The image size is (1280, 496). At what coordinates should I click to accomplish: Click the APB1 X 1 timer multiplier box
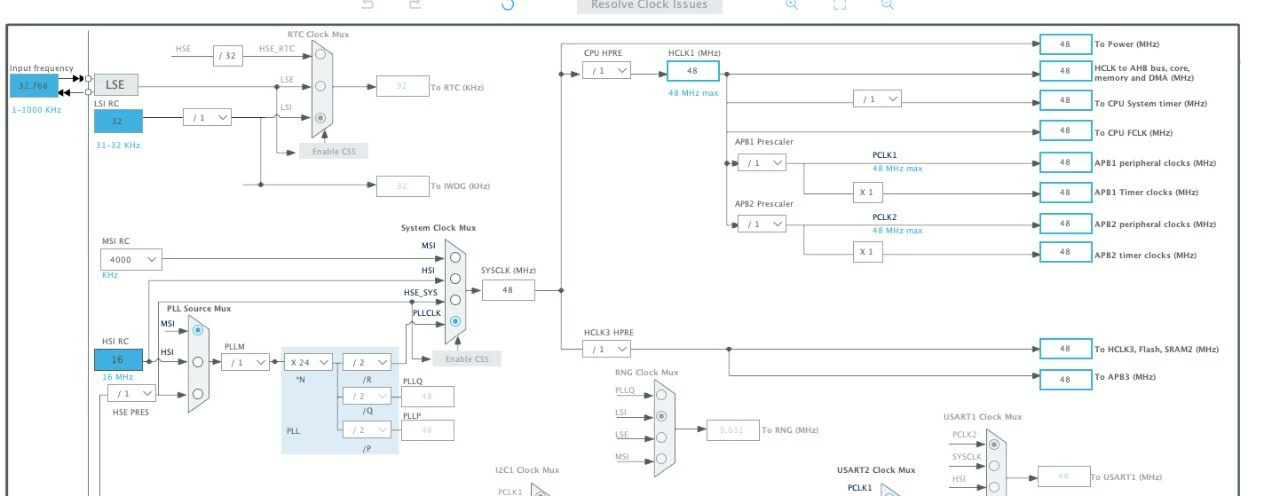867,191
